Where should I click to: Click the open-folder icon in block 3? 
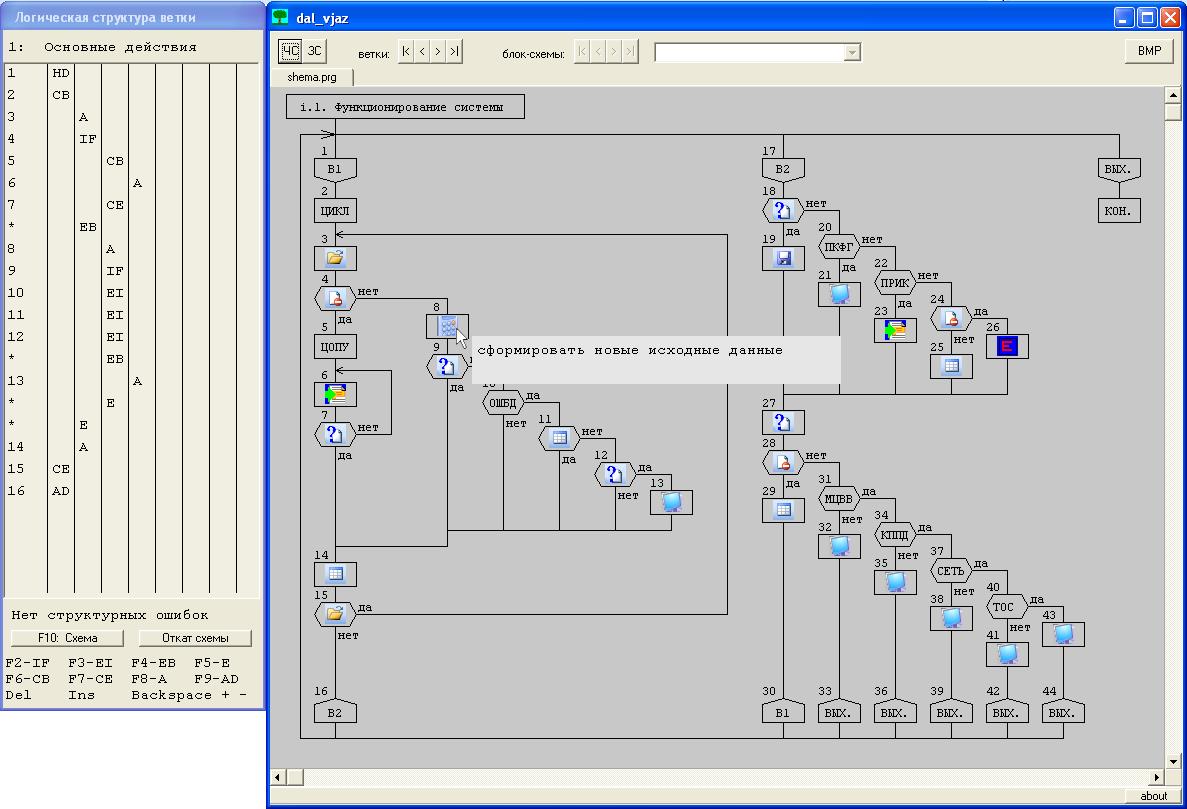pos(335,258)
